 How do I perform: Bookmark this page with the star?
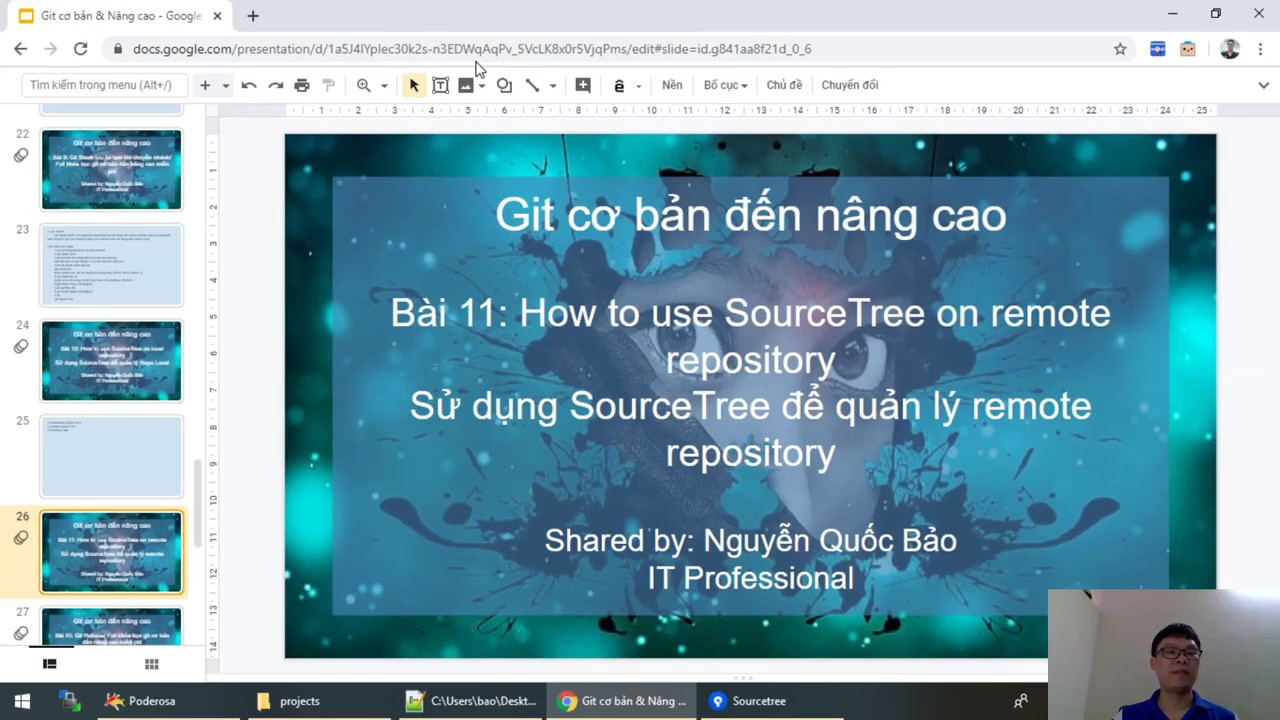pyautogui.click(x=1120, y=49)
